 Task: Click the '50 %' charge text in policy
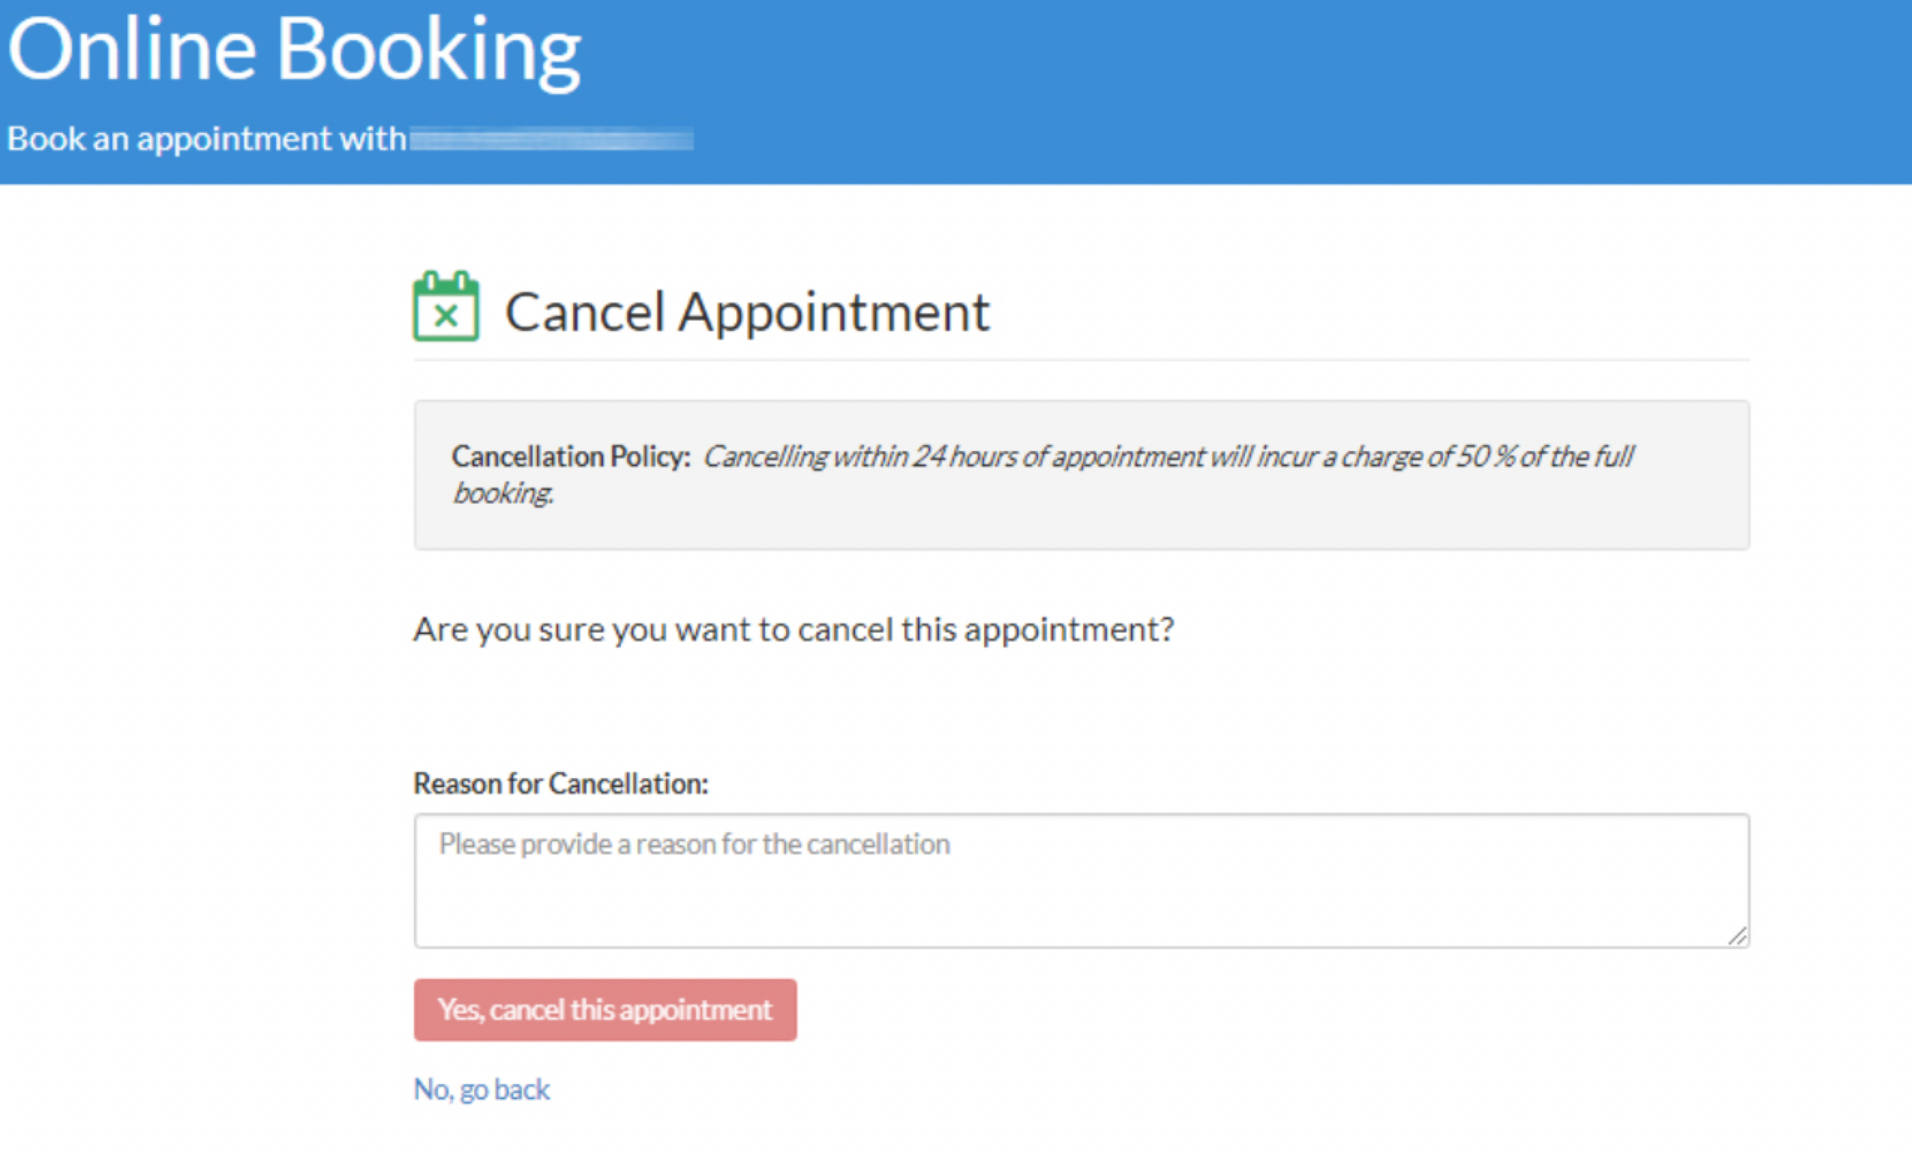pyautogui.click(x=1485, y=456)
